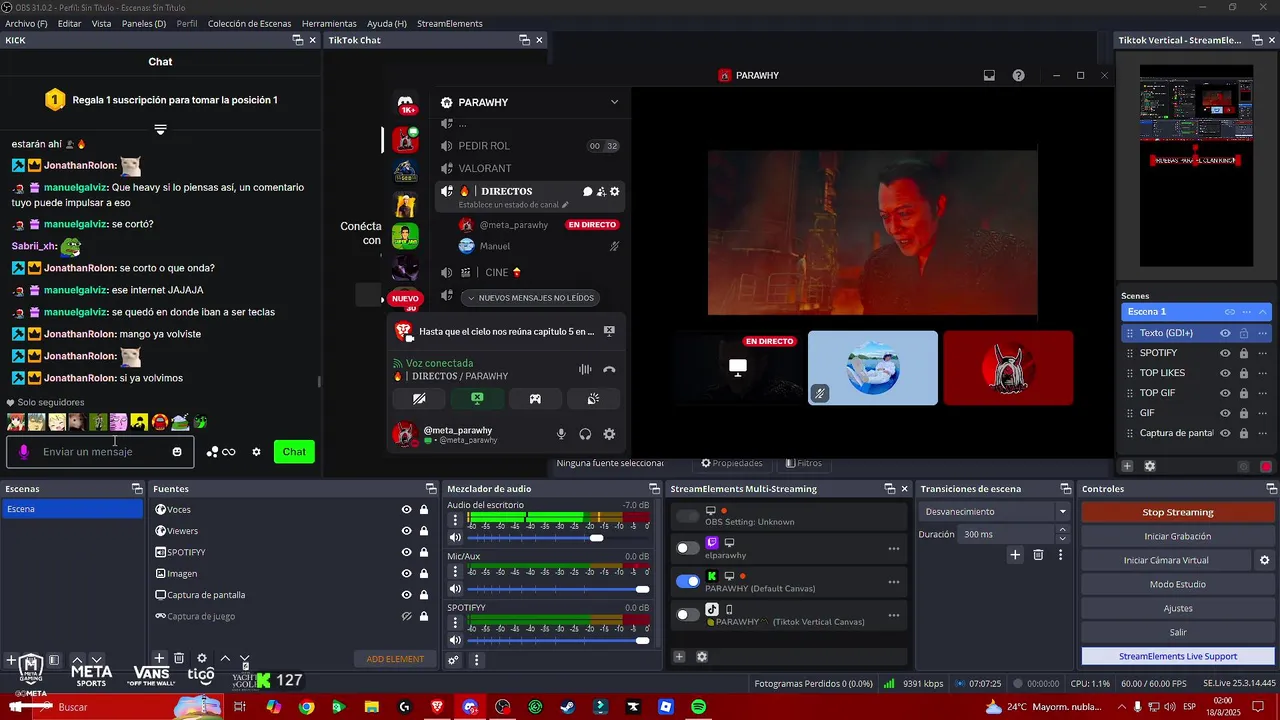Open Multi-Streaming settings gear
The image size is (1280, 720).
702,656
